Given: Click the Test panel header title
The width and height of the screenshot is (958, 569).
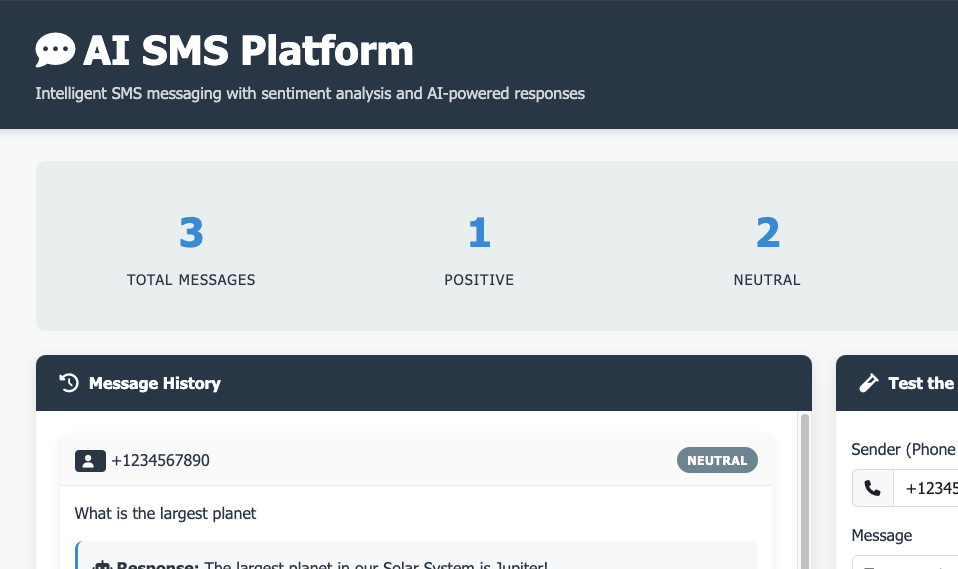Looking at the screenshot, I should tap(920, 383).
